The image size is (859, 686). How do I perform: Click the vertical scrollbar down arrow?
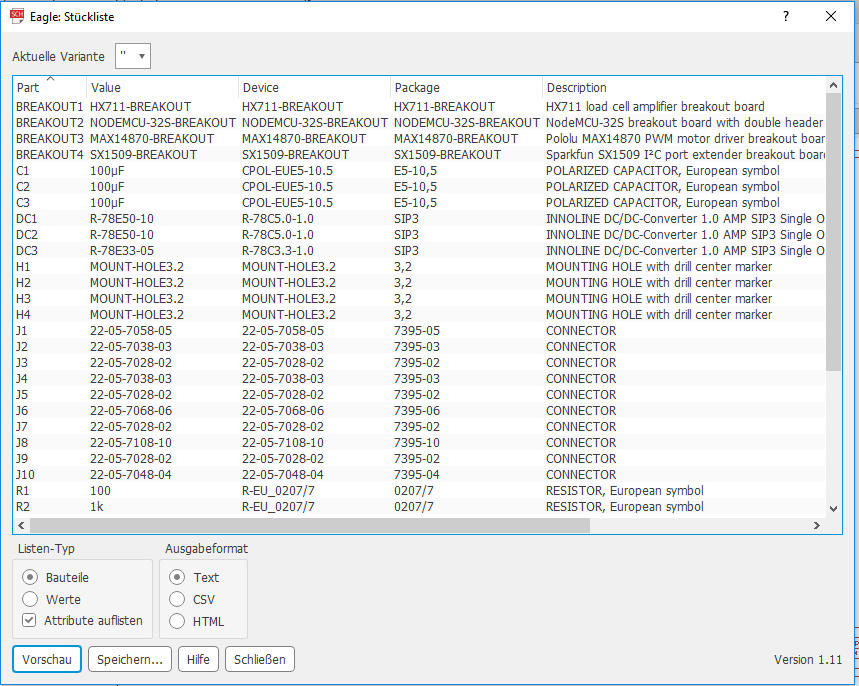coord(833,509)
